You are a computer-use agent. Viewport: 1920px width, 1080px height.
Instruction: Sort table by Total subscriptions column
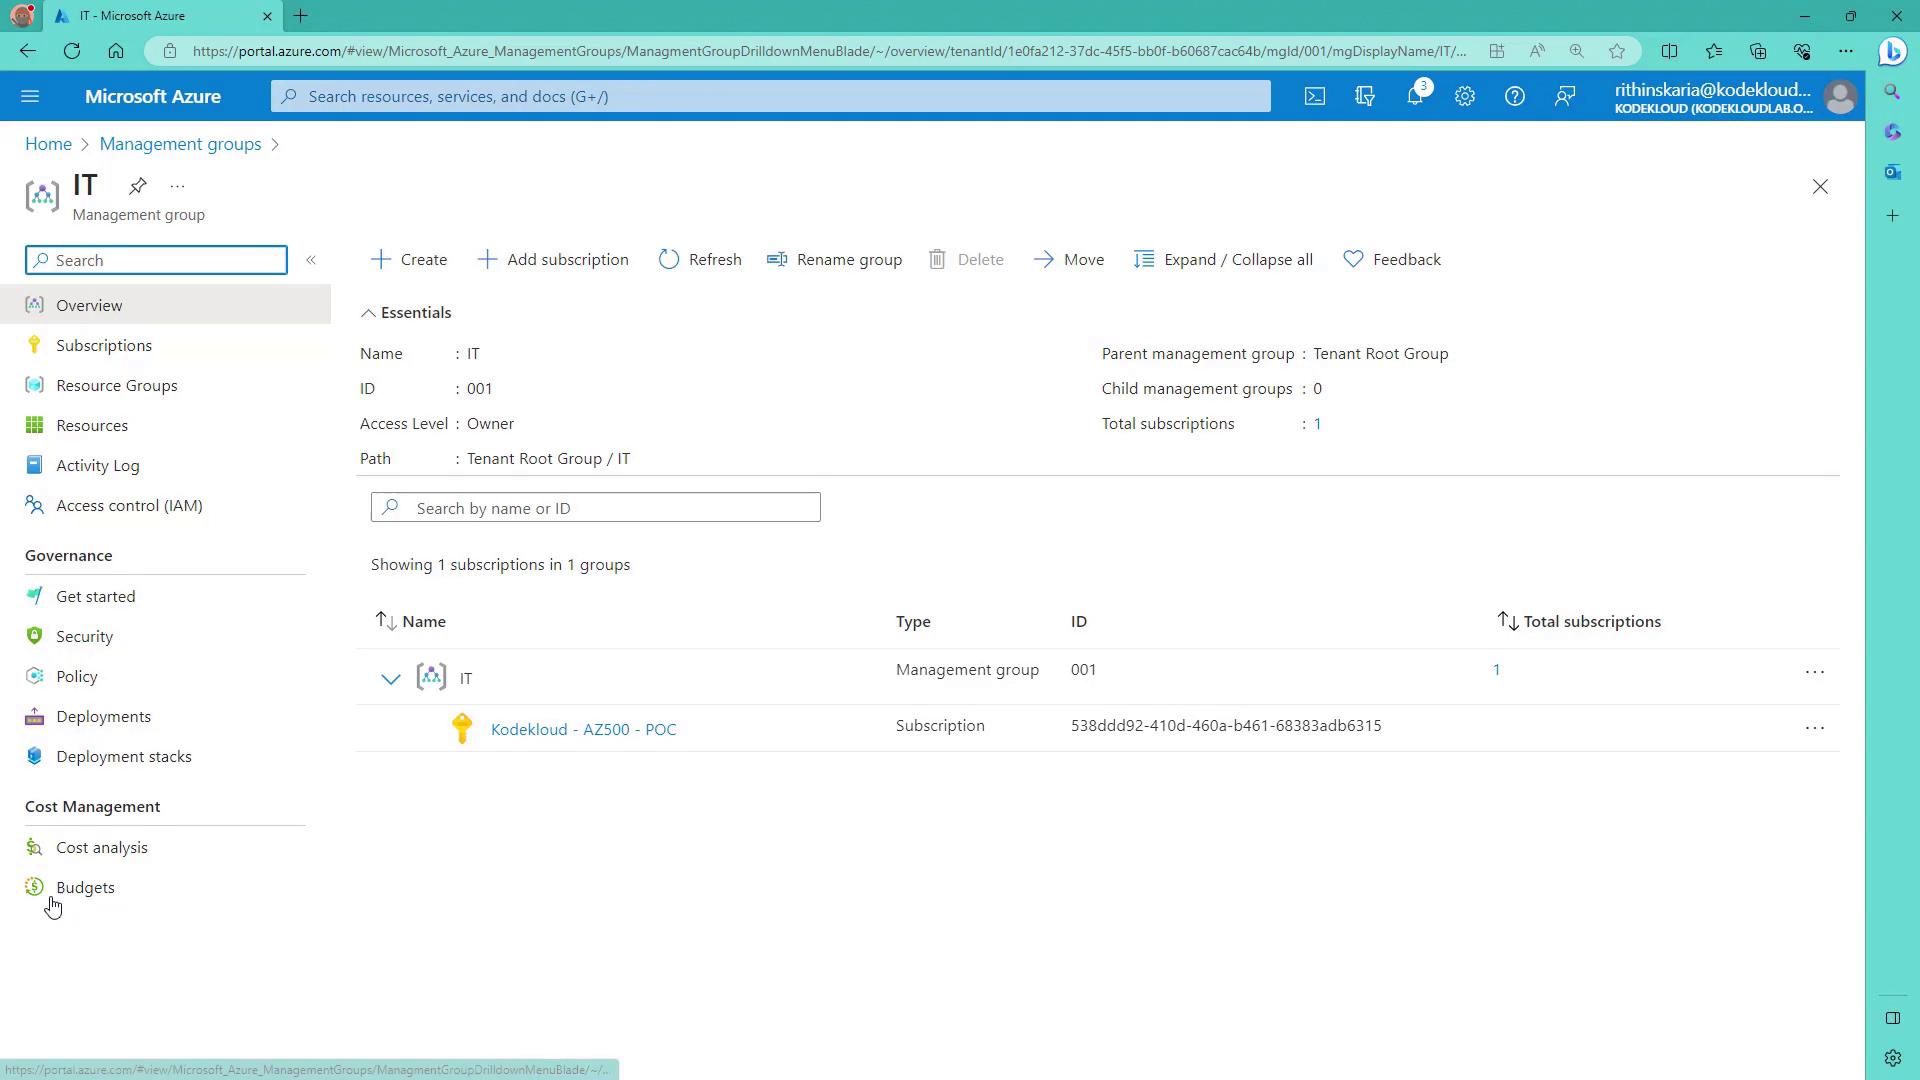click(1590, 621)
